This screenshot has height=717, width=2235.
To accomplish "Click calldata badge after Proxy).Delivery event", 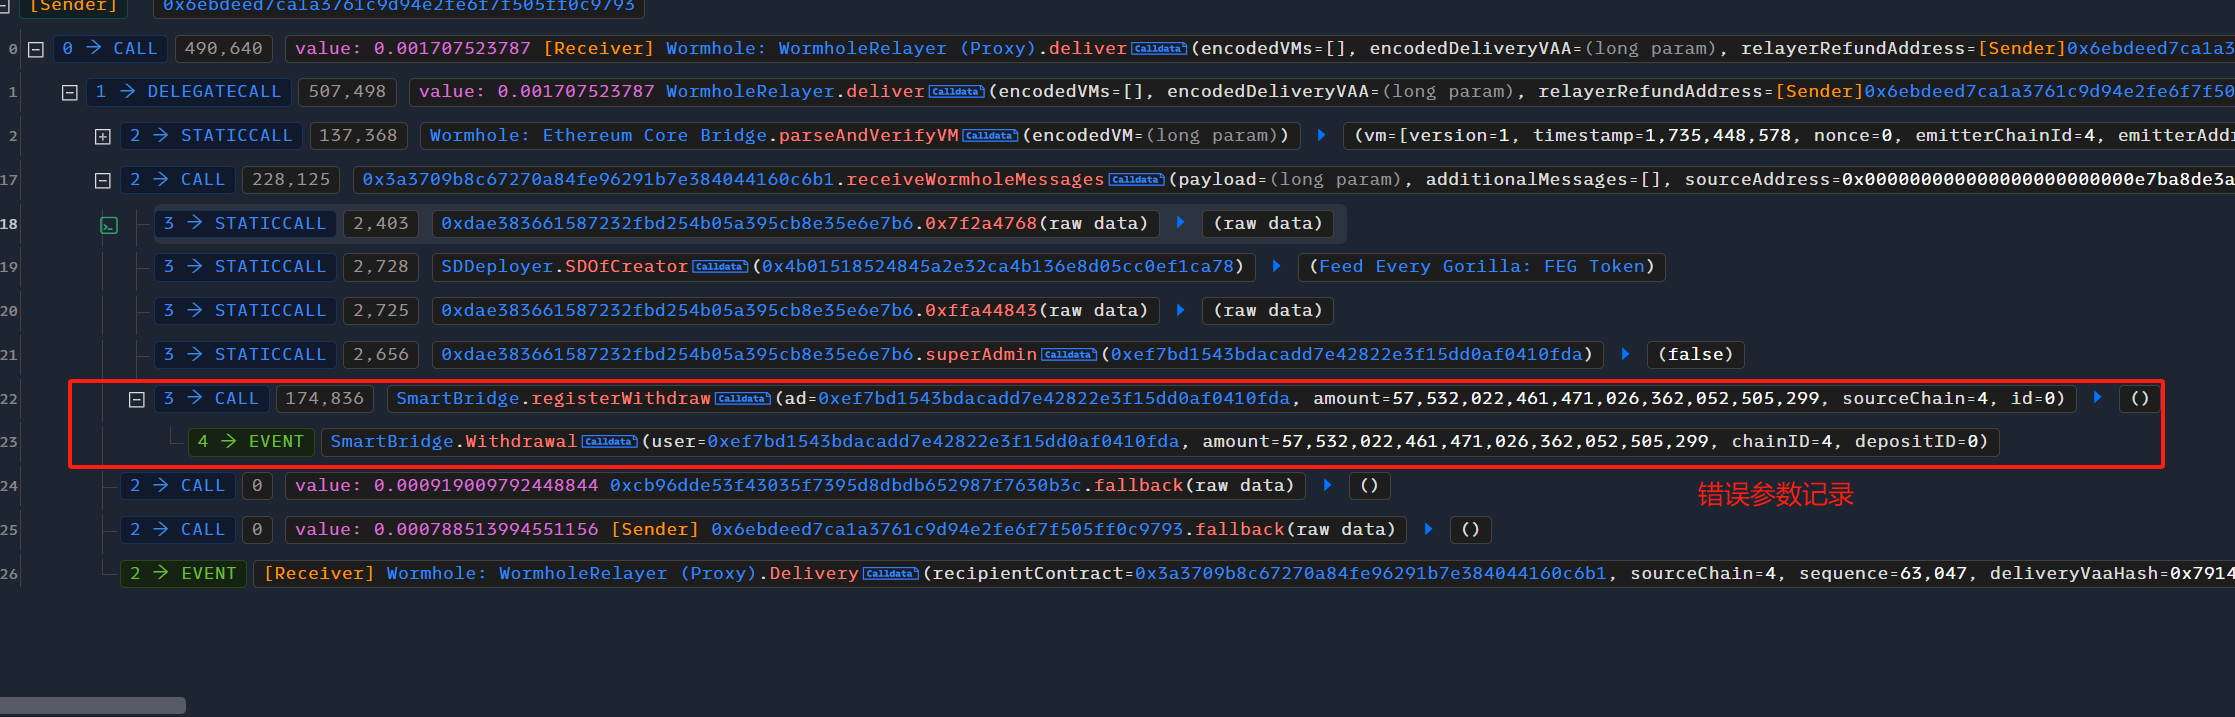I will 891,574.
